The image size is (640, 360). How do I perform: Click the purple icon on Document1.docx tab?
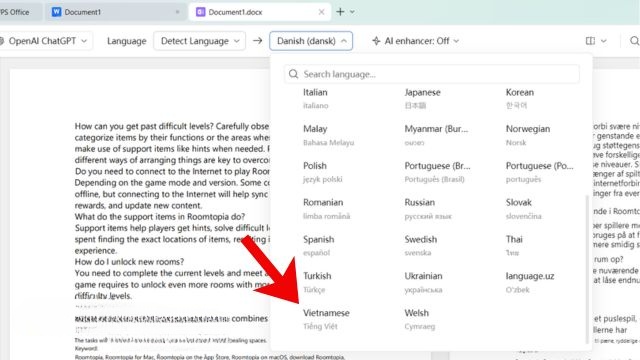tap(200, 12)
